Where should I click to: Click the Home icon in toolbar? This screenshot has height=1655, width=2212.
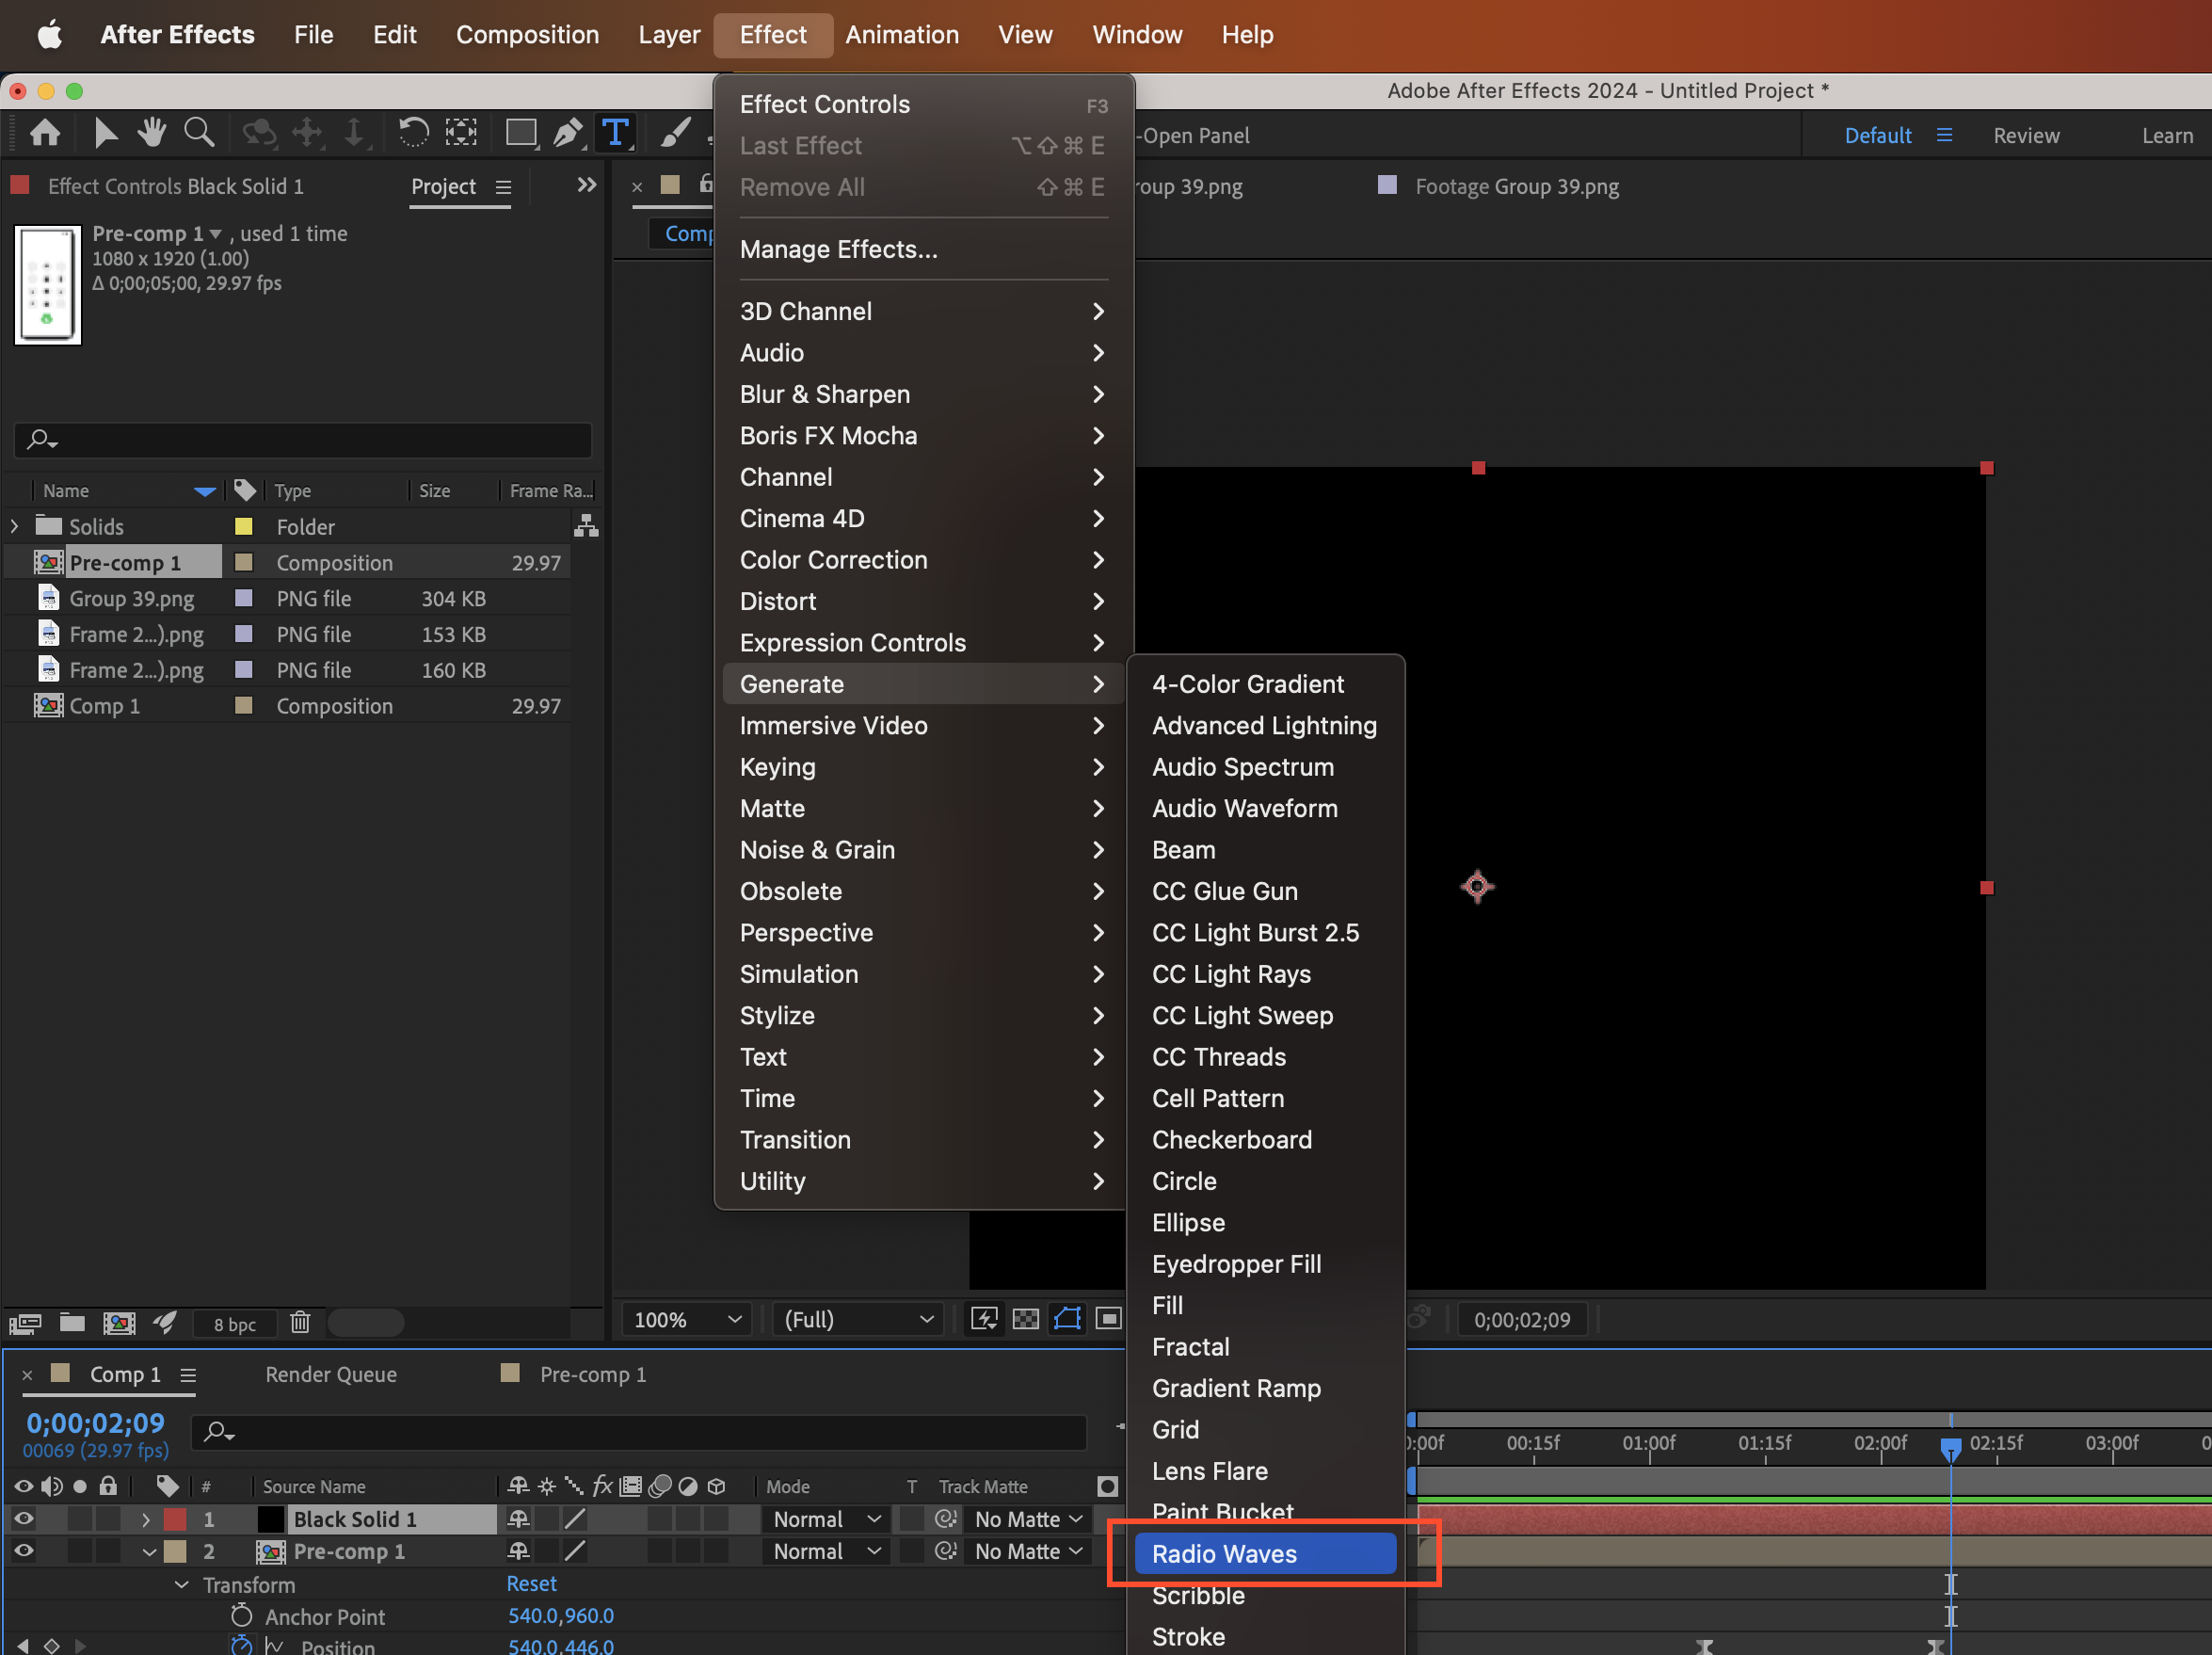pyautogui.click(x=45, y=132)
